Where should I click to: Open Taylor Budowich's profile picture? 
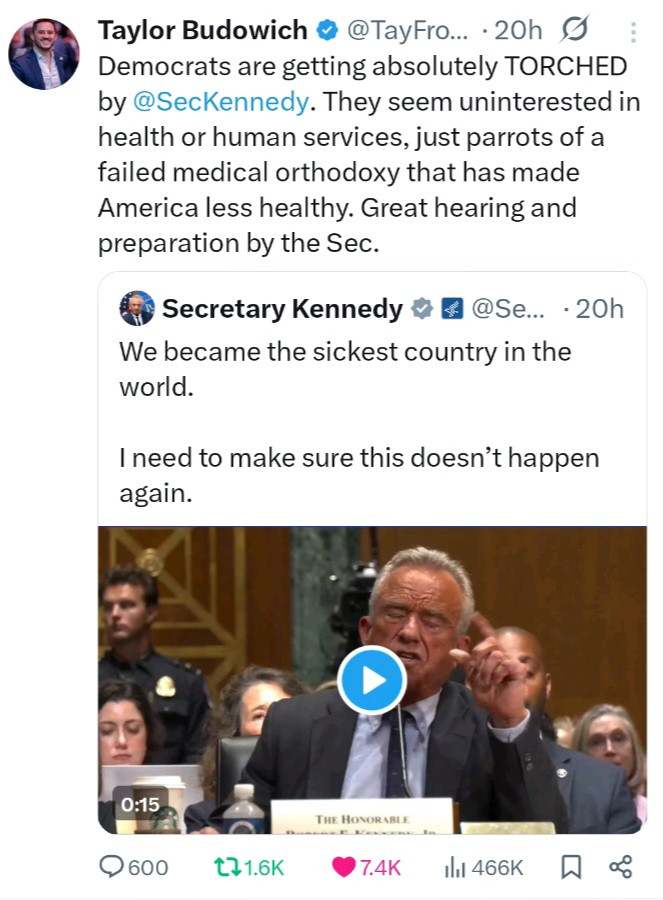pos(44,53)
